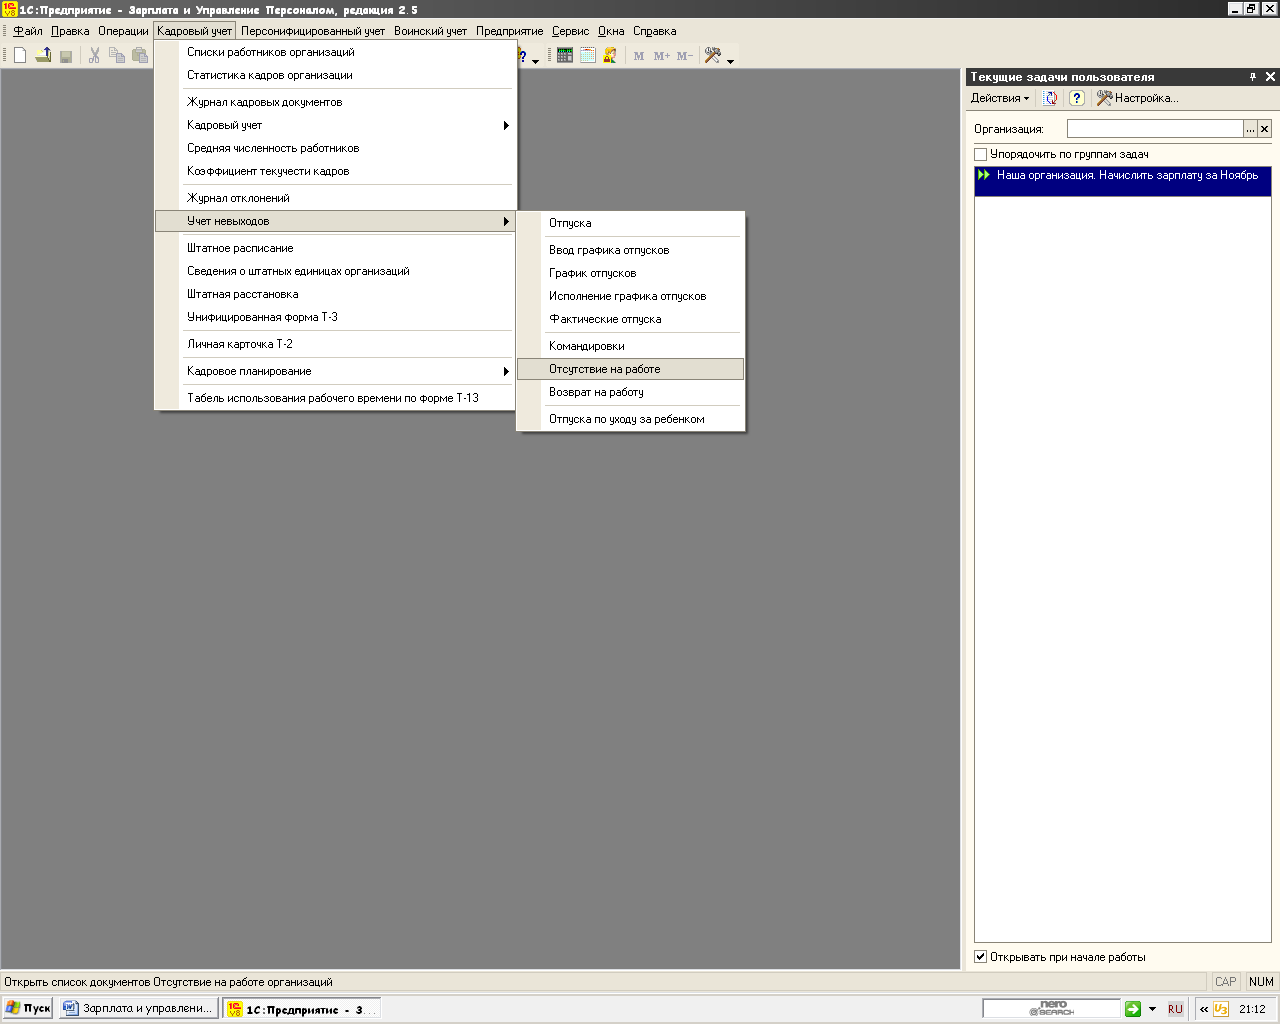Image resolution: width=1280 pixels, height=1024 pixels.
Task: Click inside the Организация input field
Action: (1155, 129)
